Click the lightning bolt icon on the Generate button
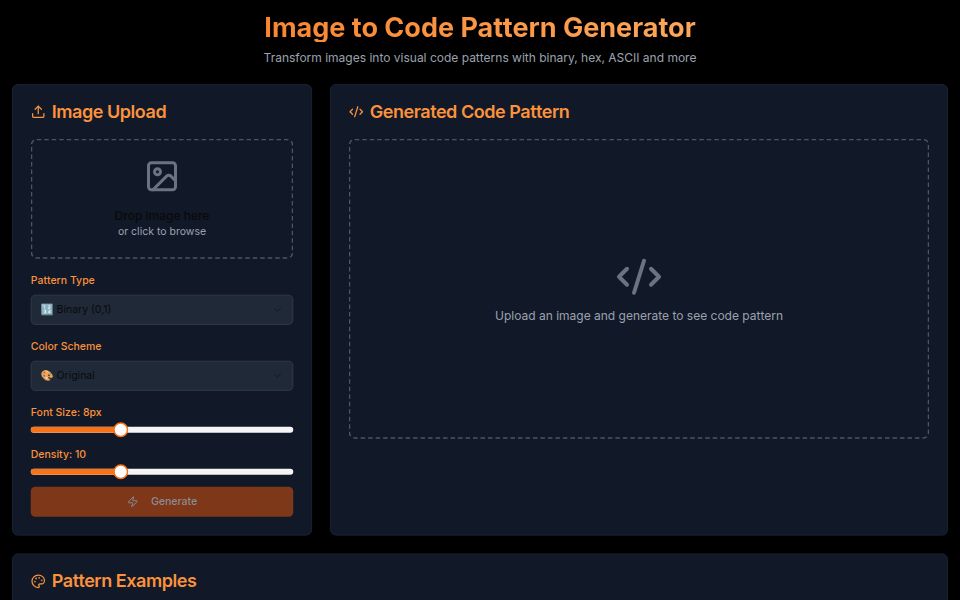 coord(133,501)
